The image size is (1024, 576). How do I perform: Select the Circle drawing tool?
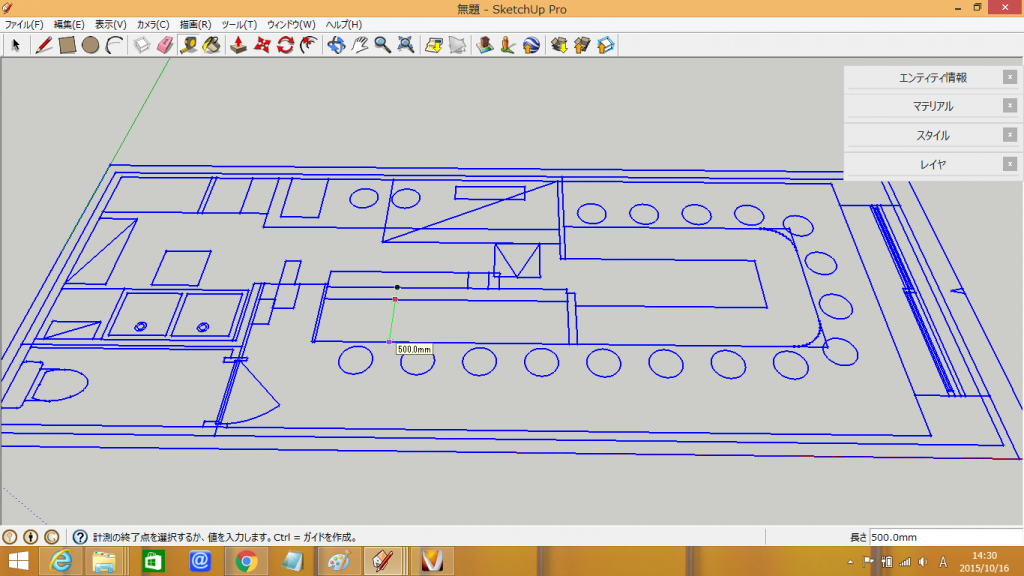(90, 45)
